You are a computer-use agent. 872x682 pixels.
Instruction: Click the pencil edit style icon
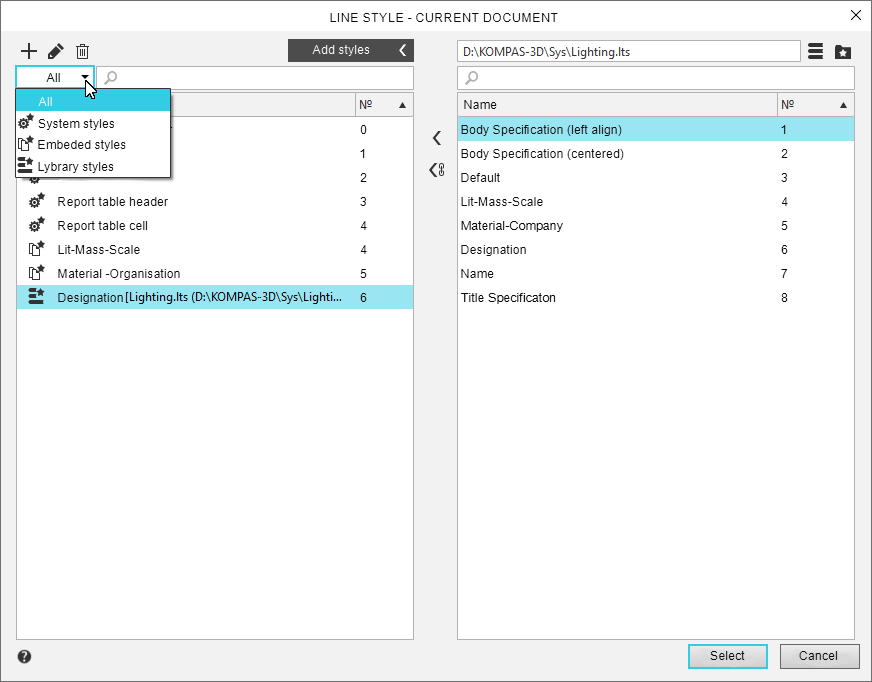coord(56,51)
